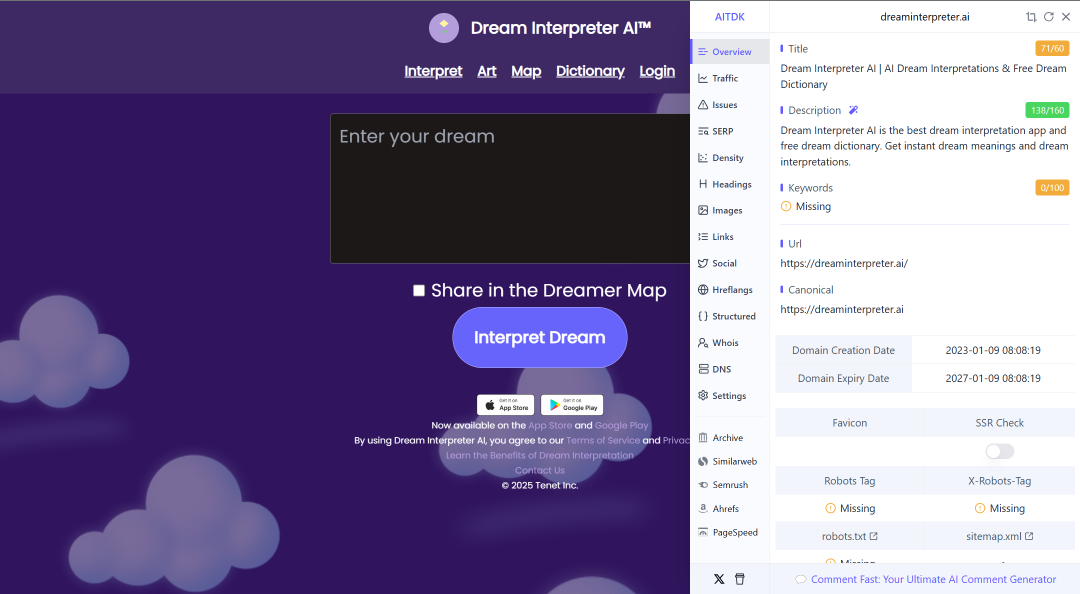Click the 0/100 keywords badge
This screenshot has height=594, width=1080.
(x=1052, y=187)
